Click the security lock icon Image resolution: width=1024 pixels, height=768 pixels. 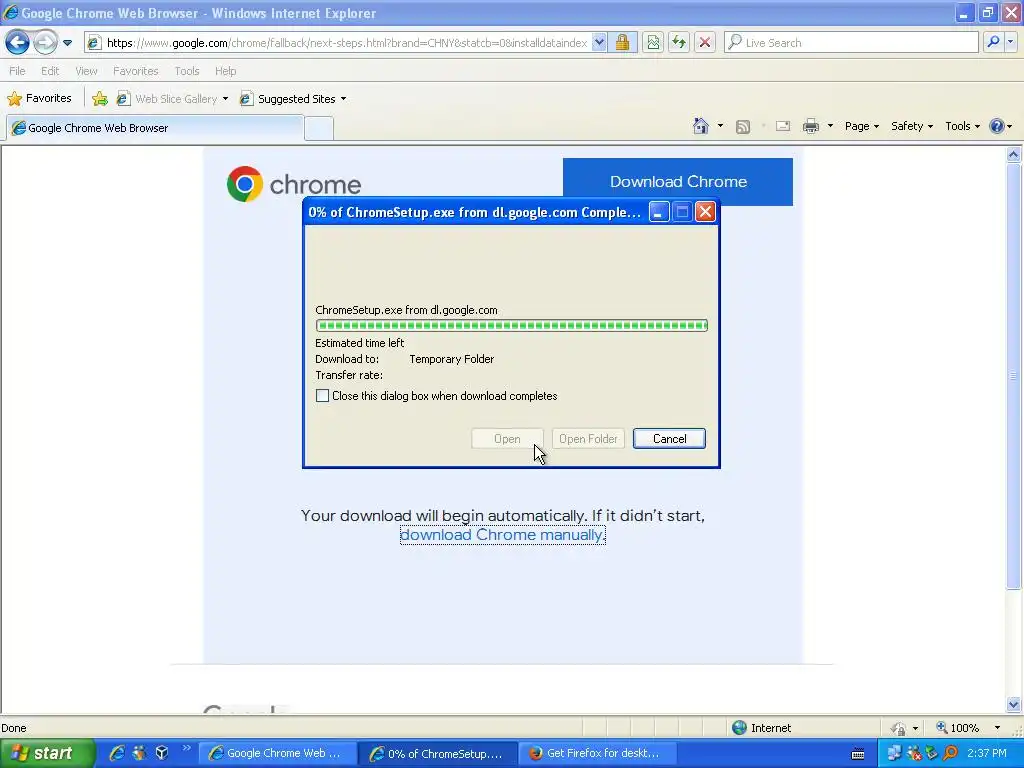coord(622,43)
